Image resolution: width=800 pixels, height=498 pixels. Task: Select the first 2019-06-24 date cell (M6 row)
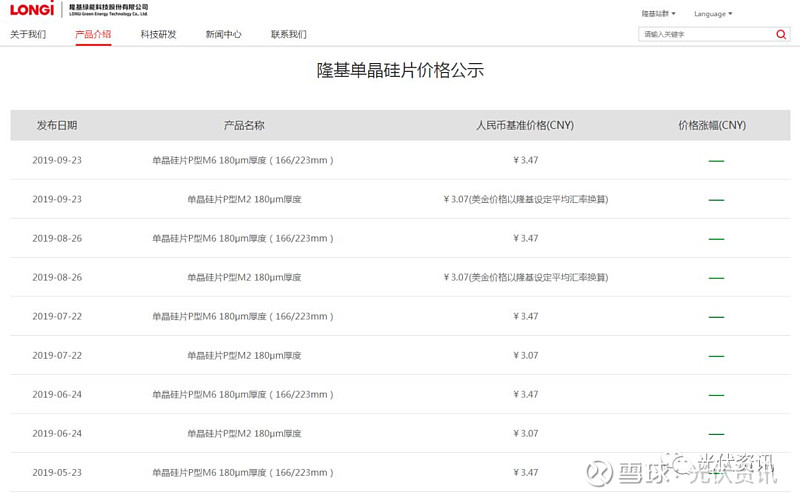[57, 394]
